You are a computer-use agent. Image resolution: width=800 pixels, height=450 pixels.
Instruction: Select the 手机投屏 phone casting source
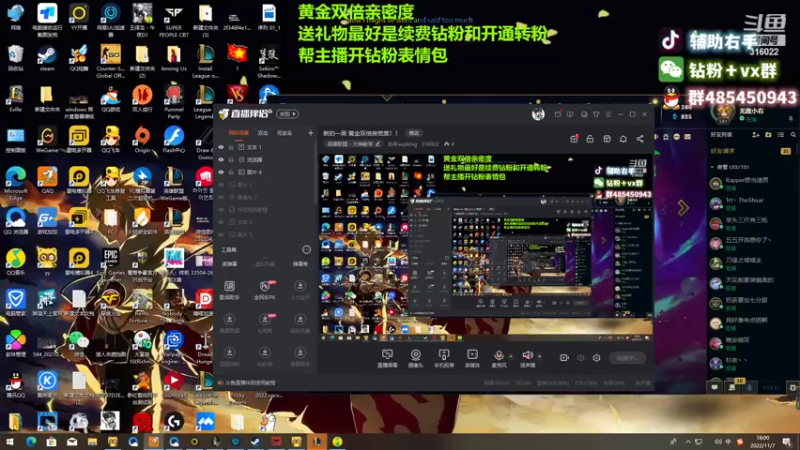[x=444, y=358]
